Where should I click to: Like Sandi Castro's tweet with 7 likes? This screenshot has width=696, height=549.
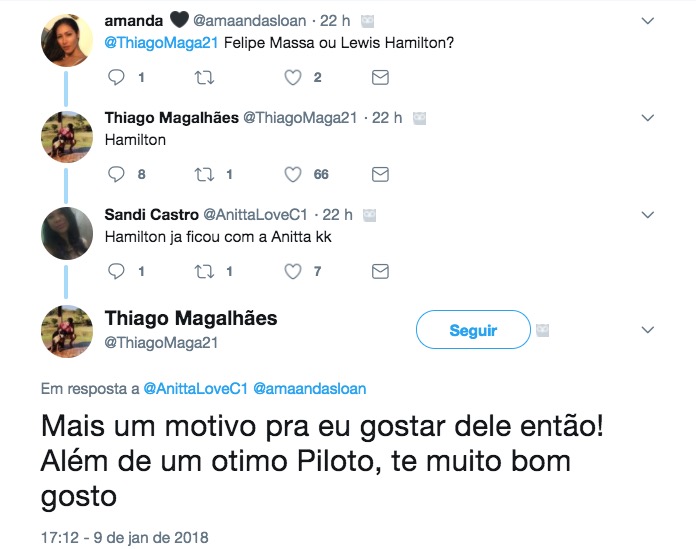[x=292, y=271]
